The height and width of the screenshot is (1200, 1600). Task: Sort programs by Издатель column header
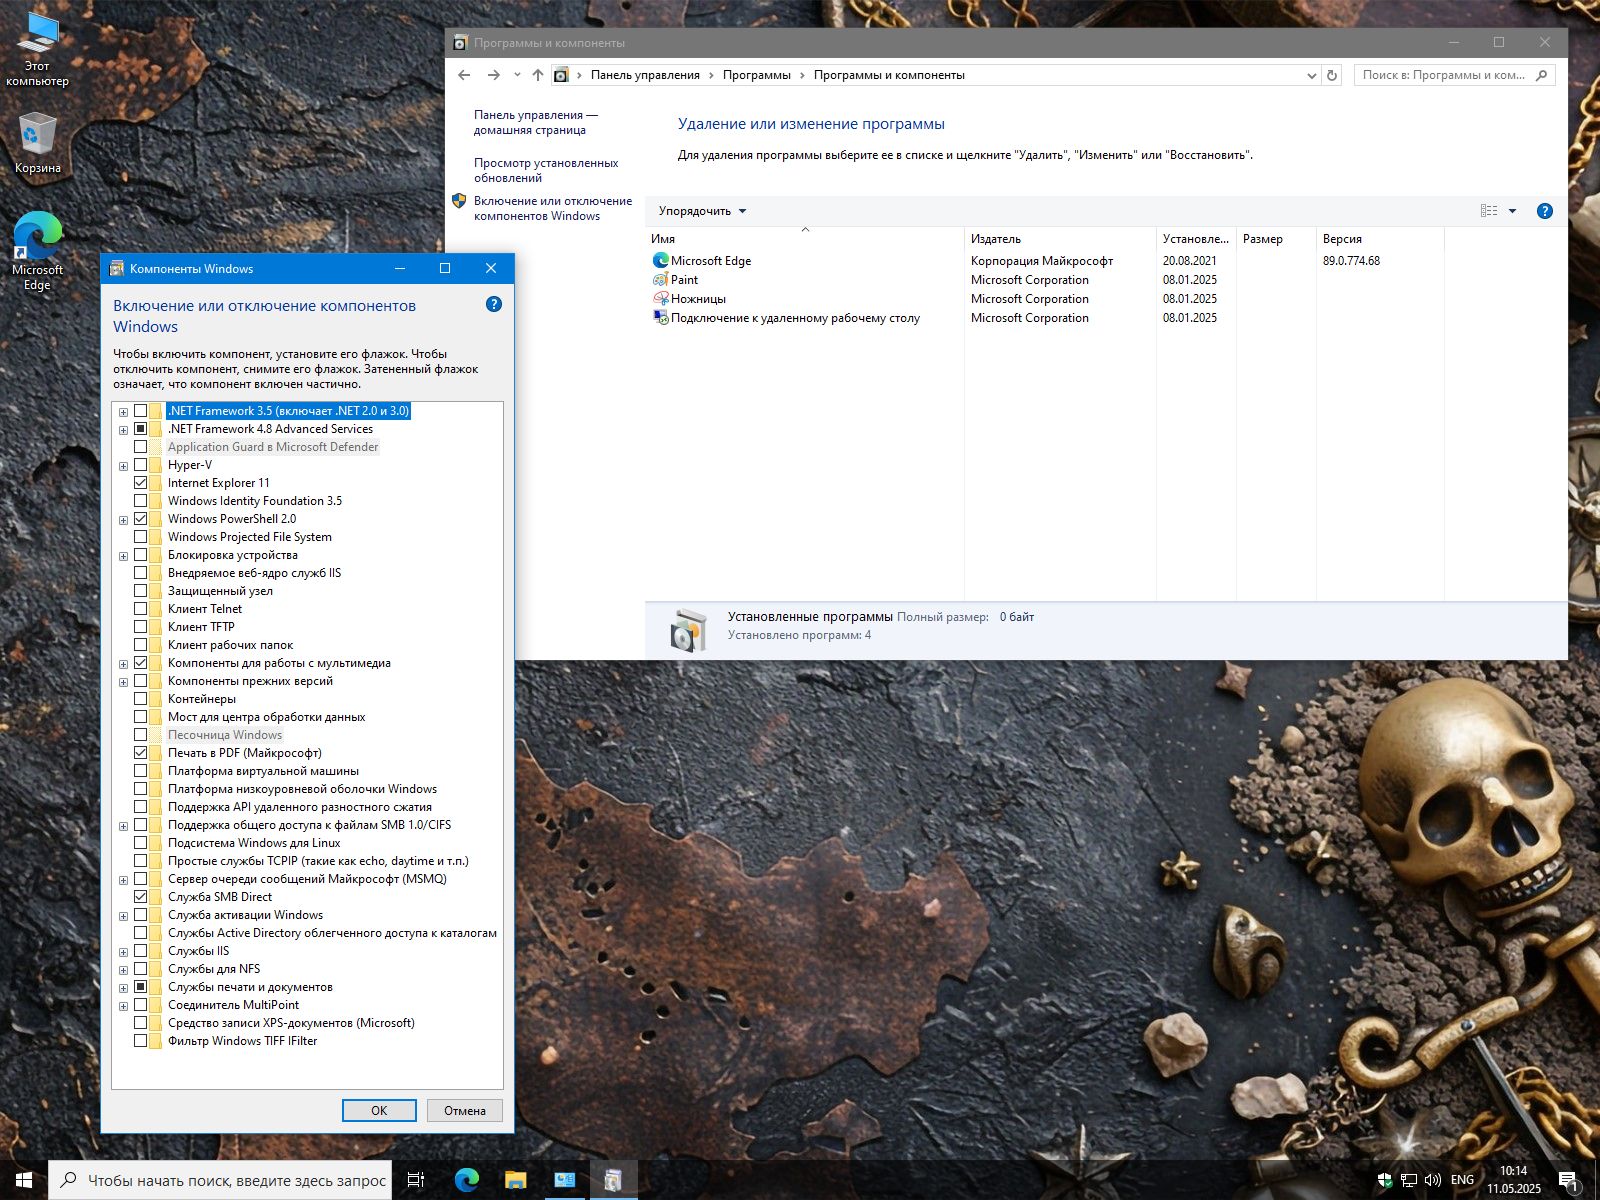click(x=1060, y=239)
